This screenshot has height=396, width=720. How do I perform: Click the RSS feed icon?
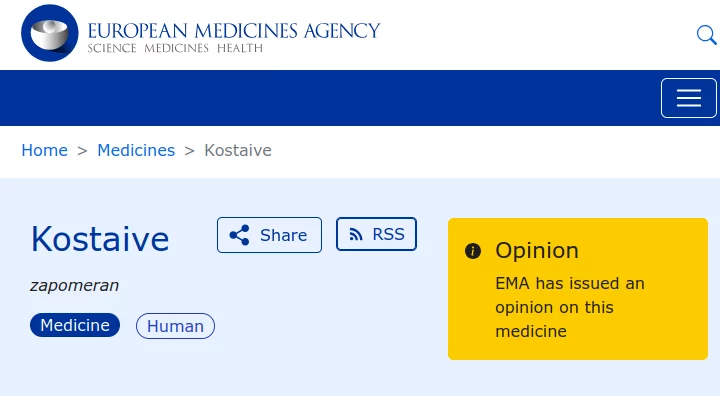click(x=356, y=235)
